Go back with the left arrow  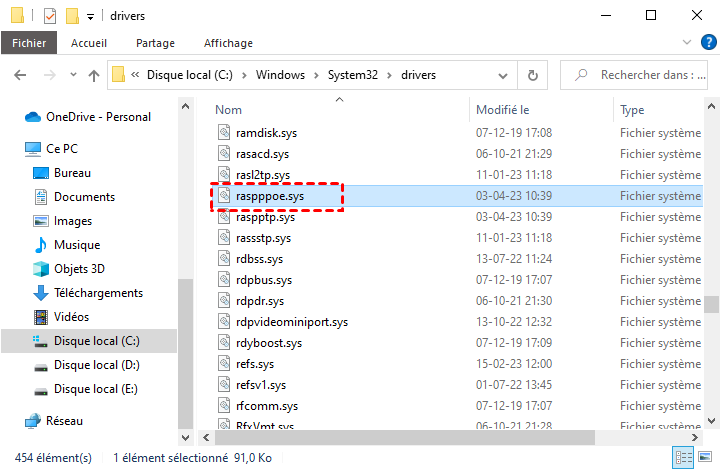point(20,75)
